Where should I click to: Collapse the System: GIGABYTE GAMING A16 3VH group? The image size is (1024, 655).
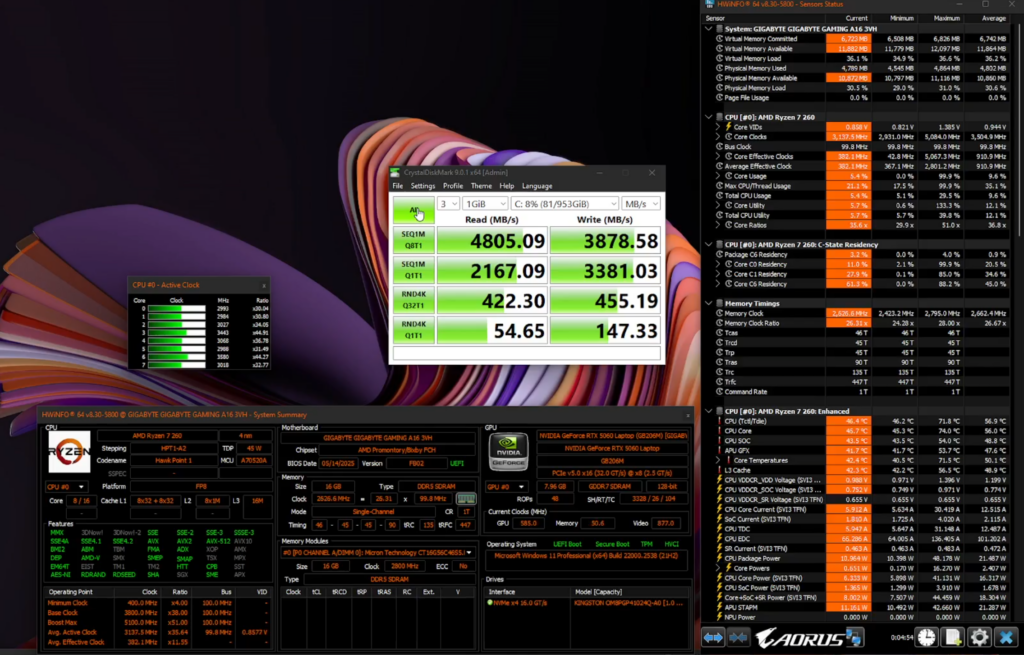tap(709, 29)
